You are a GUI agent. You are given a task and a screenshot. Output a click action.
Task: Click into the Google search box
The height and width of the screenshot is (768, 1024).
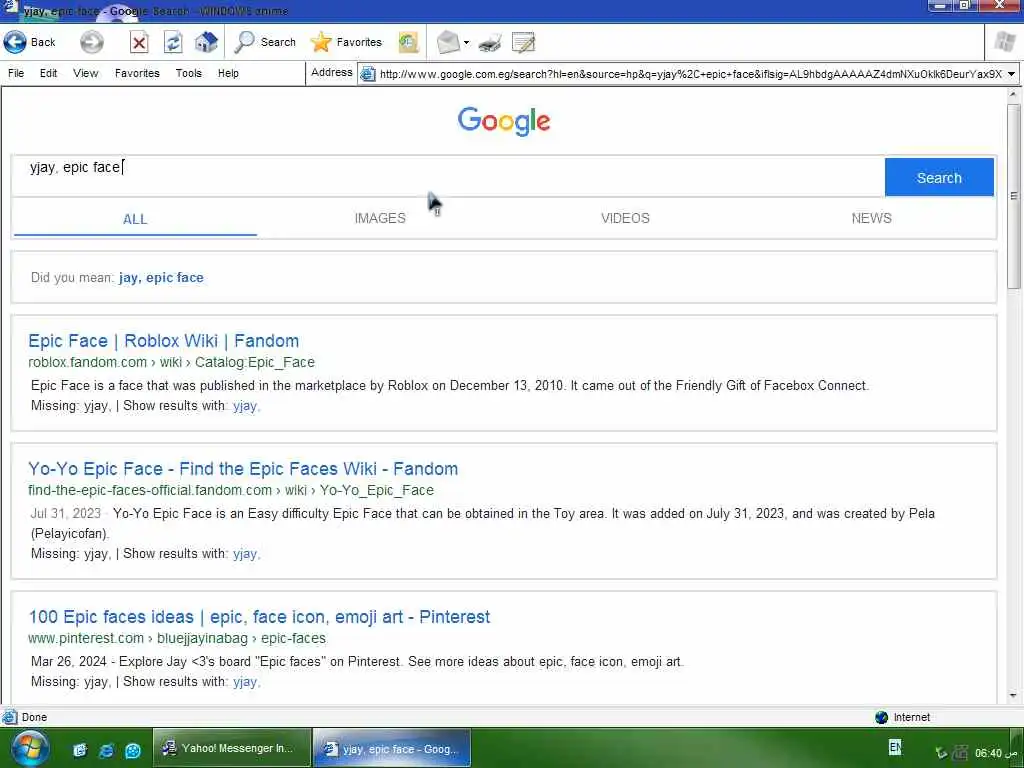(x=448, y=176)
